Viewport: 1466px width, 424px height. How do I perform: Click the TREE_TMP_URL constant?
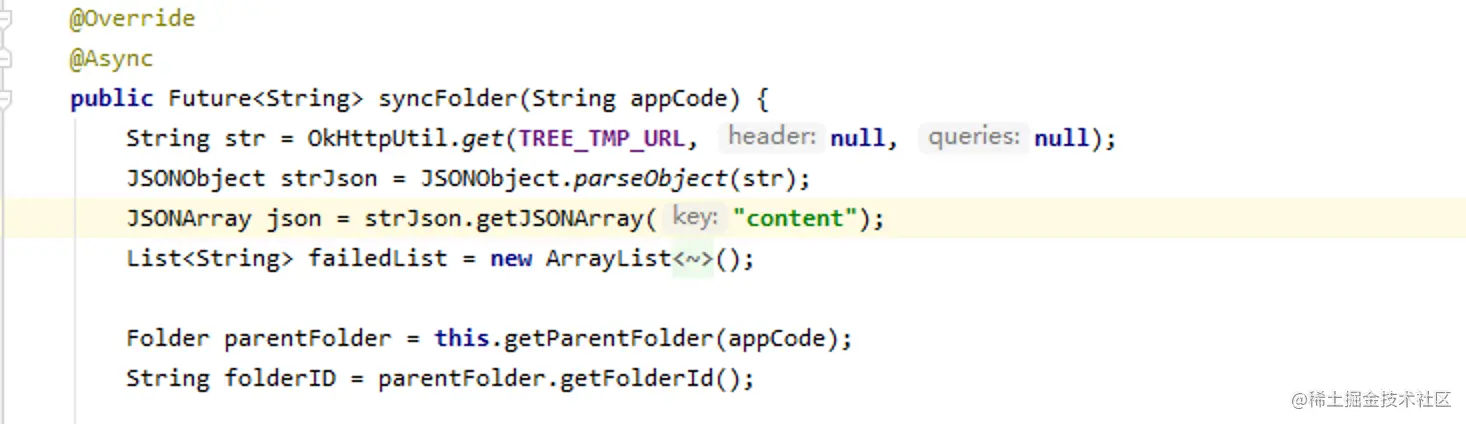[602, 139]
